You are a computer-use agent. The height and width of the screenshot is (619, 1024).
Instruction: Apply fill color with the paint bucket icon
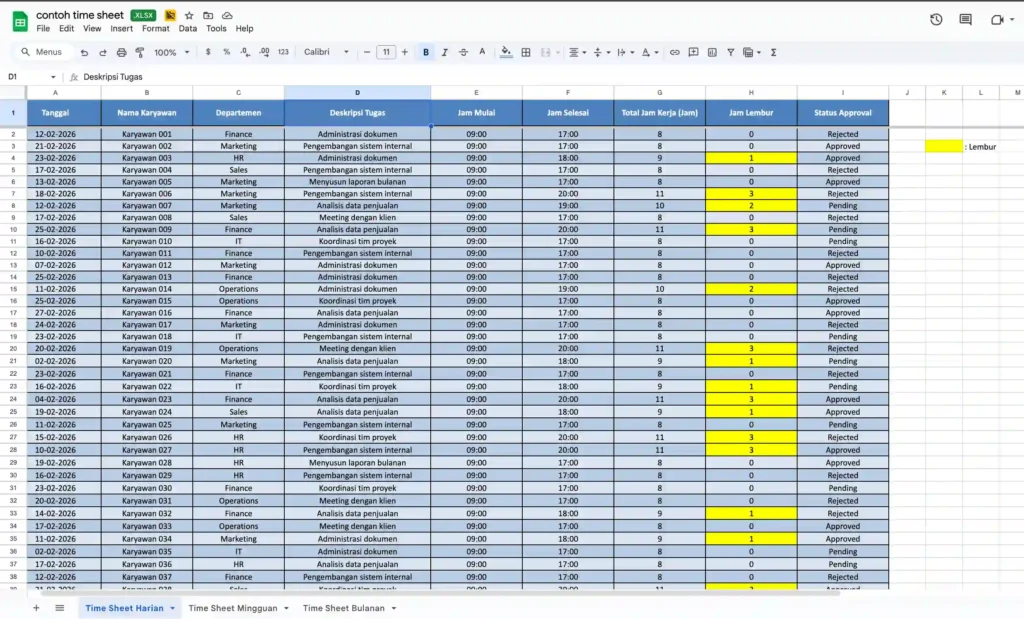click(x=505, y=52)
